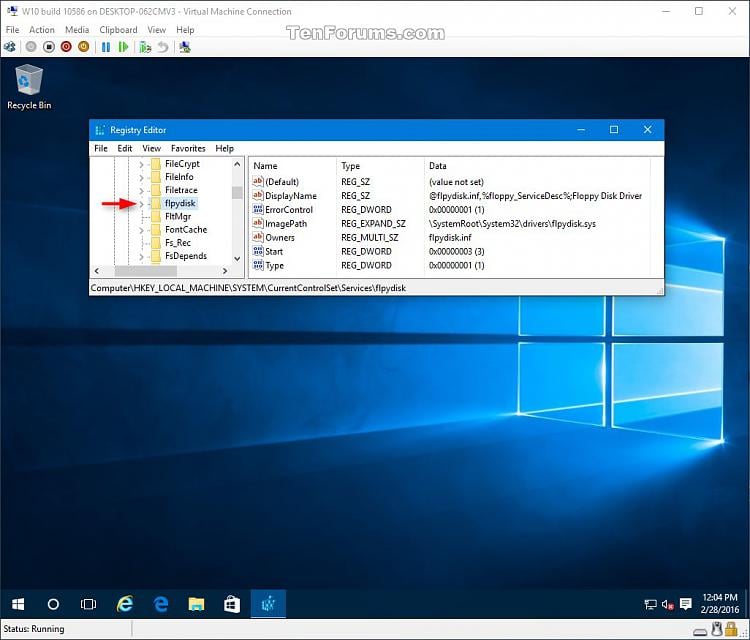Image resolution: width=750 pixels, height=640 pixels.
Task: Select the Owners value row
Action: 280,237
